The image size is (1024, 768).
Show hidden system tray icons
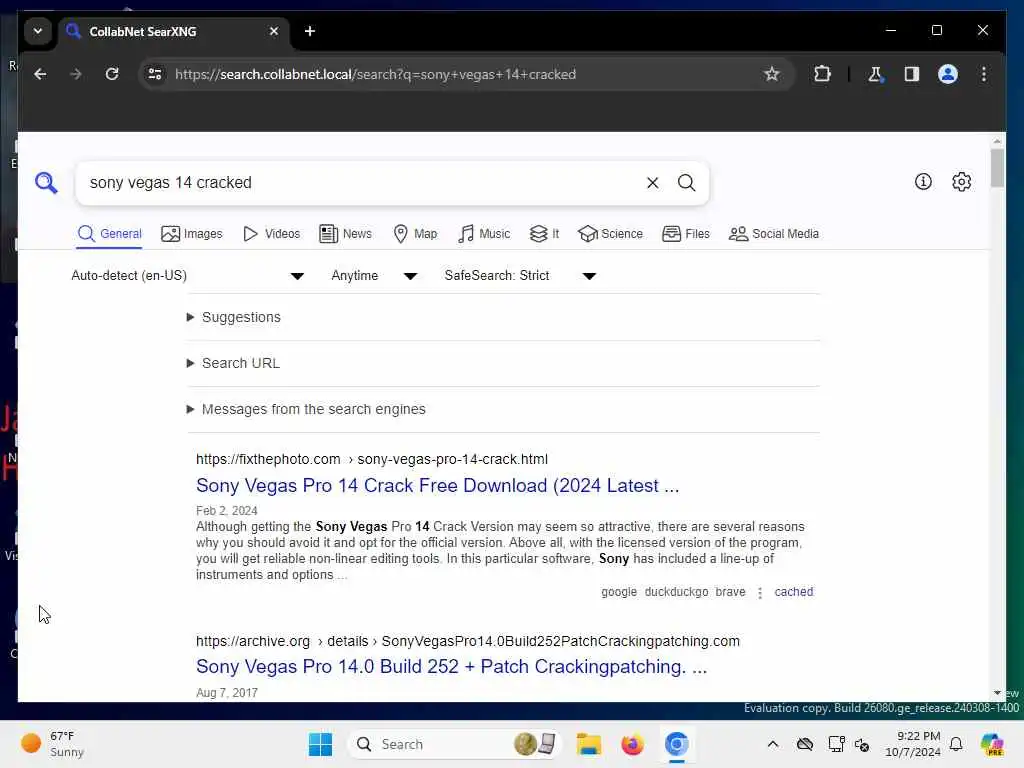coord(773,744)
